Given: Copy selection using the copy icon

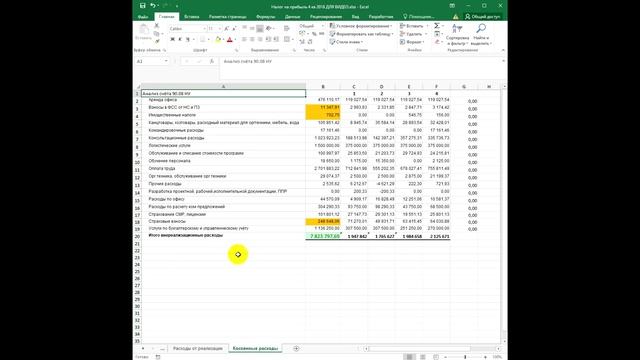Looking at the screenshot, I should click(157, 33).
